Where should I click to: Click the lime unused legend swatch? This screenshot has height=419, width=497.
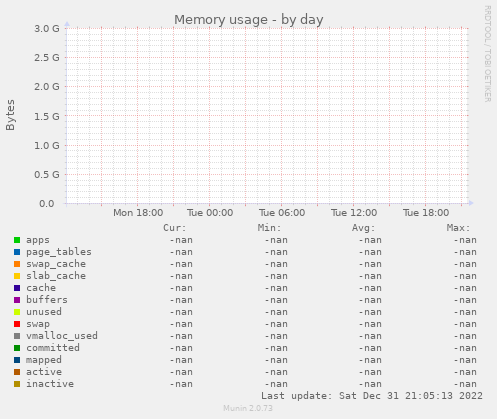(x=17, y=312)
